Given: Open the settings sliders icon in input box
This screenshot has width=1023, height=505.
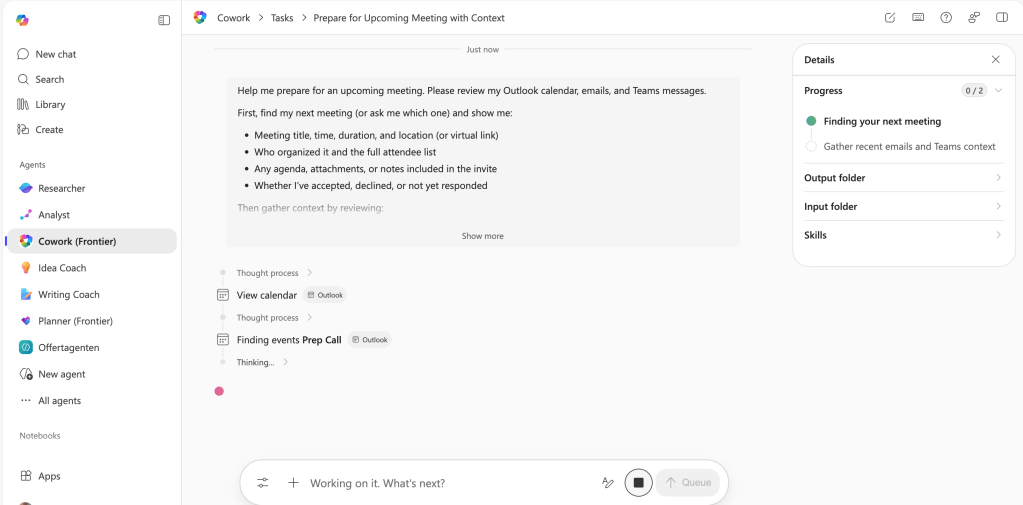Looking at the screenshot, I should tap(263, 483).
